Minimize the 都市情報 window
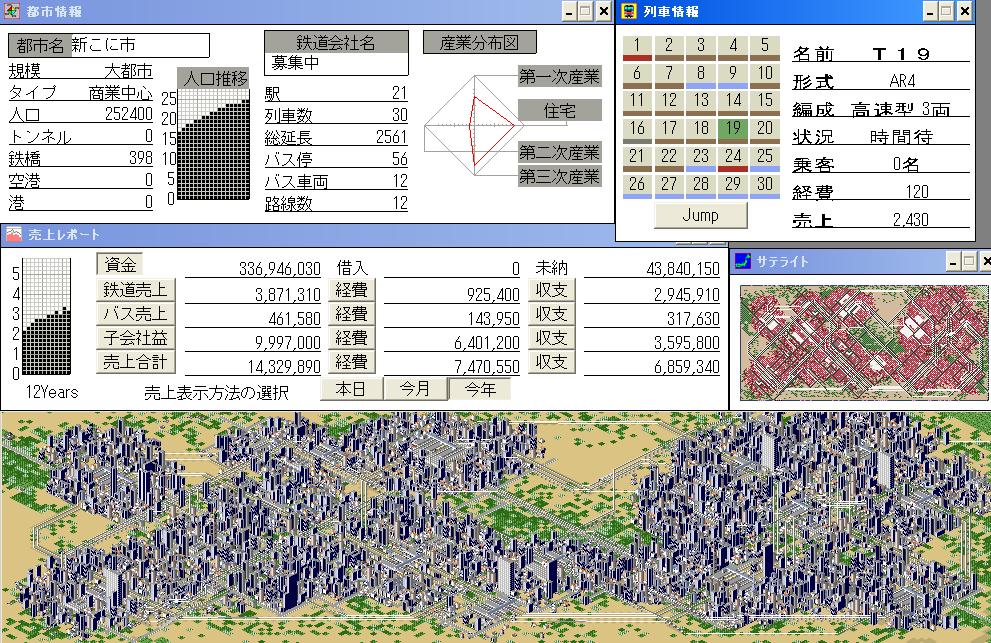The height and width of the screenshot is (643, 991). 569,11
